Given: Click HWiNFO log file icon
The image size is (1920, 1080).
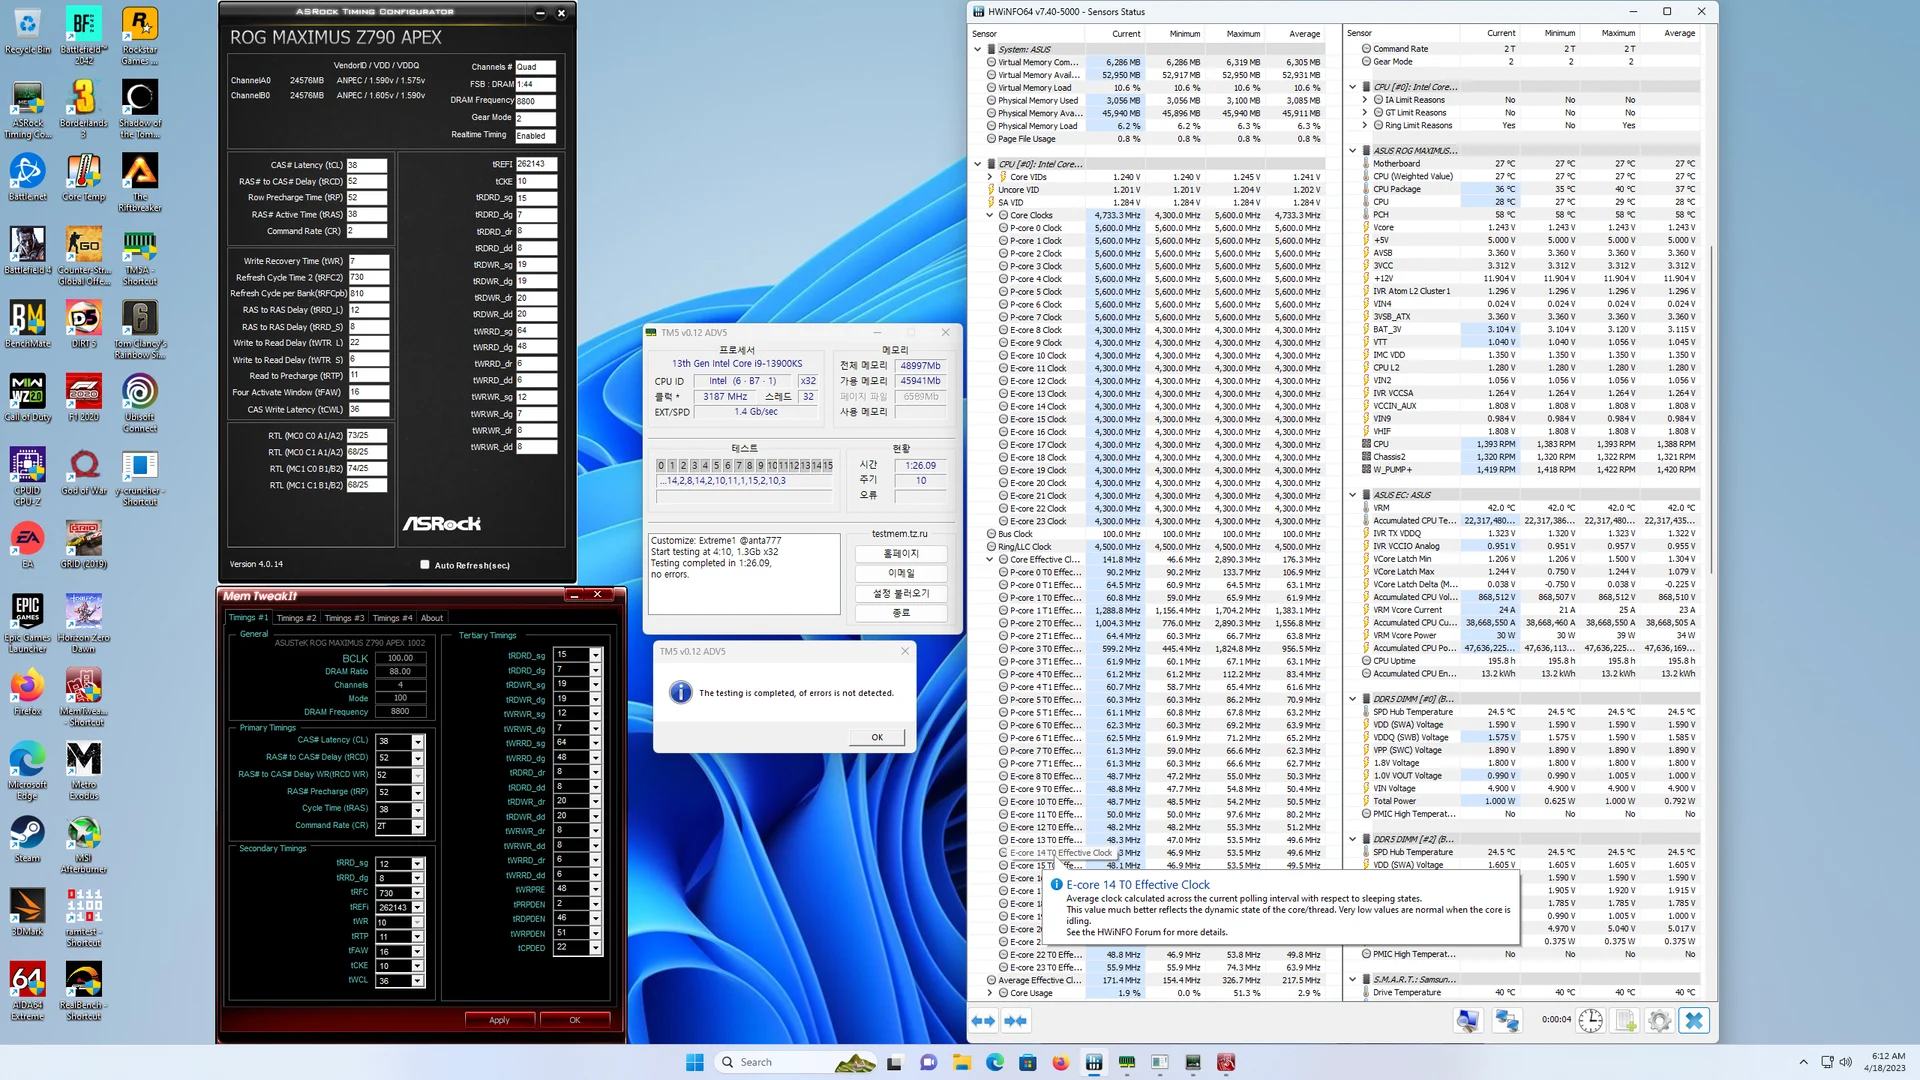Looking at the screenshot, I should point(1626,1021).
